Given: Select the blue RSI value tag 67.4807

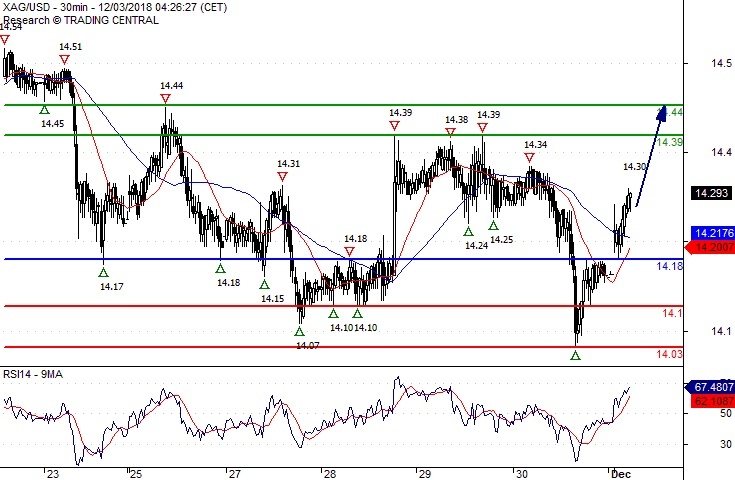Looking at the screenshot, I should tap(710, 387).
